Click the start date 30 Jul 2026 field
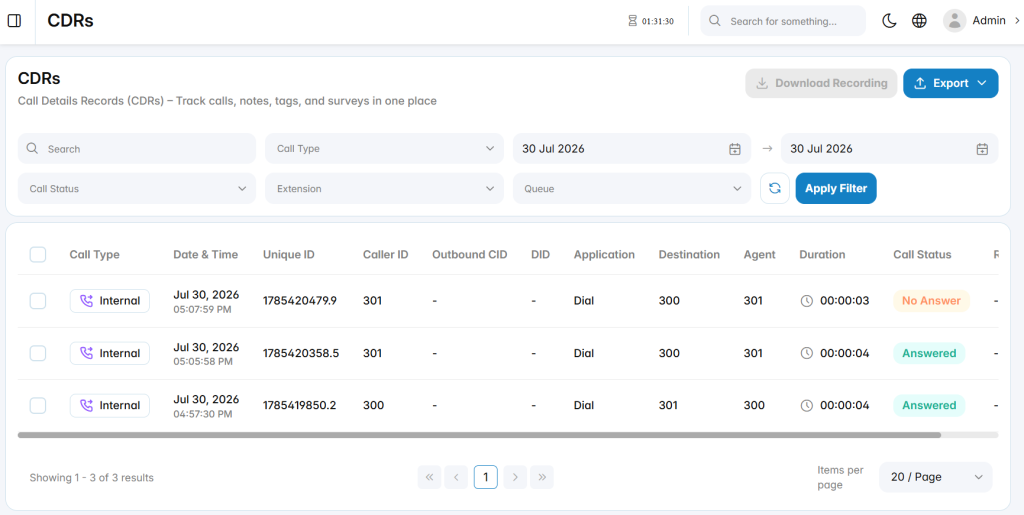Image resolution: width=1024 pixels, height=515 pixels. [632, 148]
